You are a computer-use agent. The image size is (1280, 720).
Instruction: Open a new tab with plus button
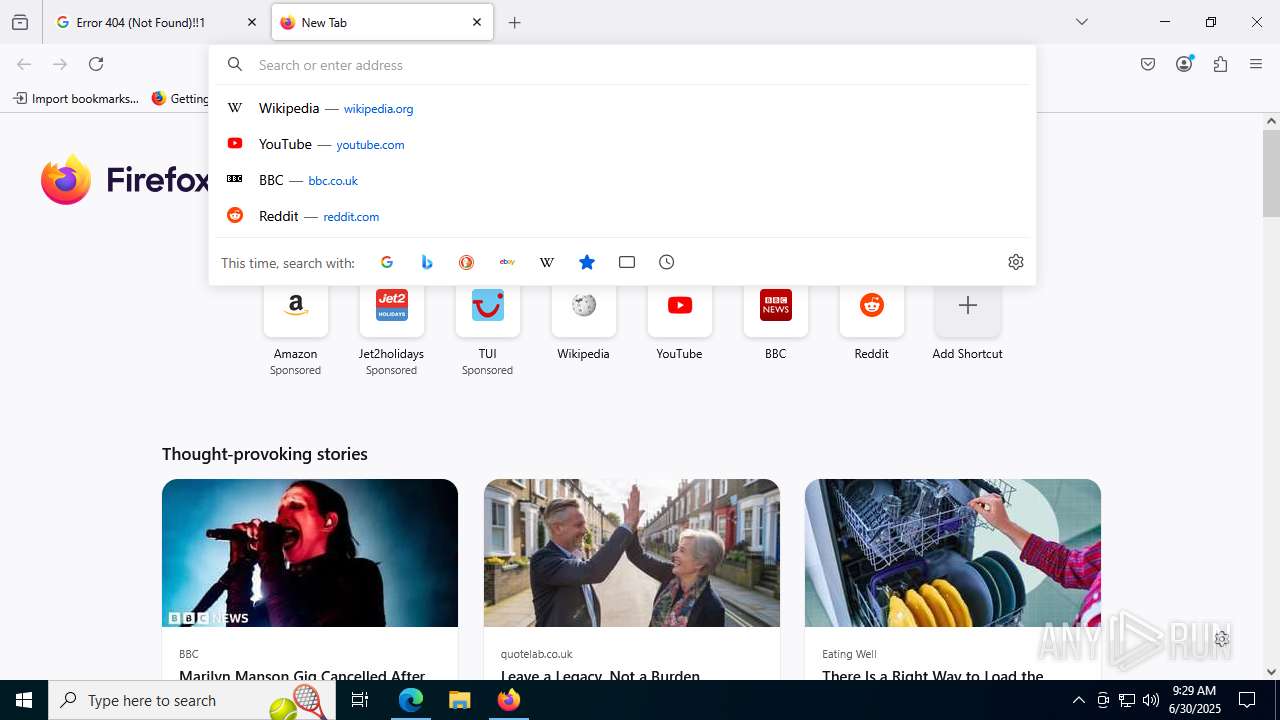pyautogui.click(x=514, y=22)
